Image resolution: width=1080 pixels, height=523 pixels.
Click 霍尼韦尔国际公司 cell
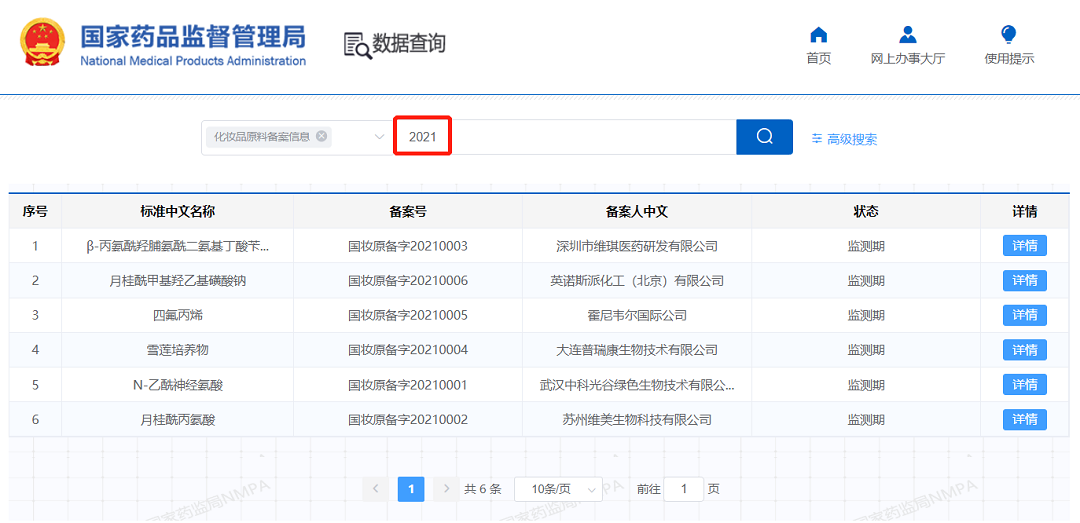pyautogui.click(x=637, y=315)
